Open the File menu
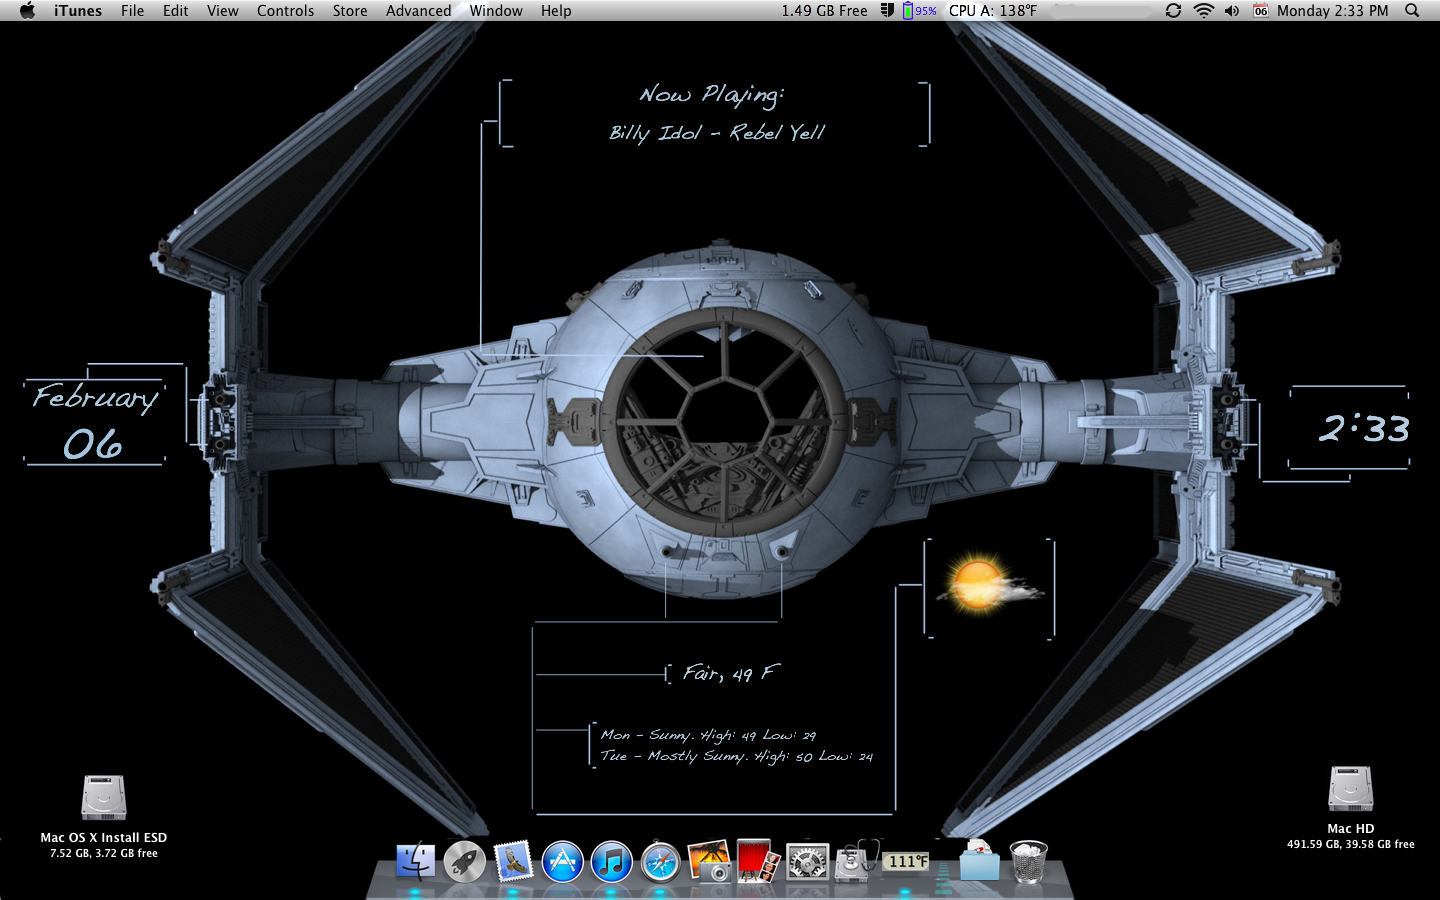 [x=132, y=10]
